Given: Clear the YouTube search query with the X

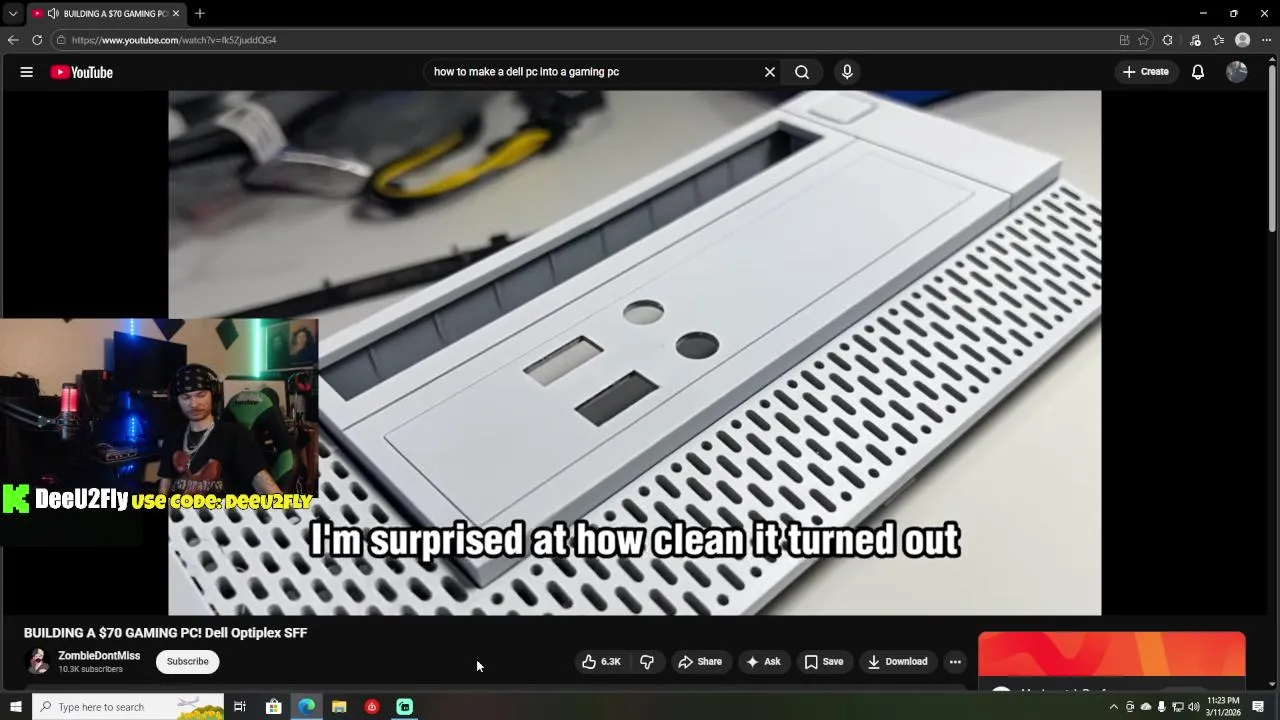Looking at the screenshot, I should [x=769, y=72].
